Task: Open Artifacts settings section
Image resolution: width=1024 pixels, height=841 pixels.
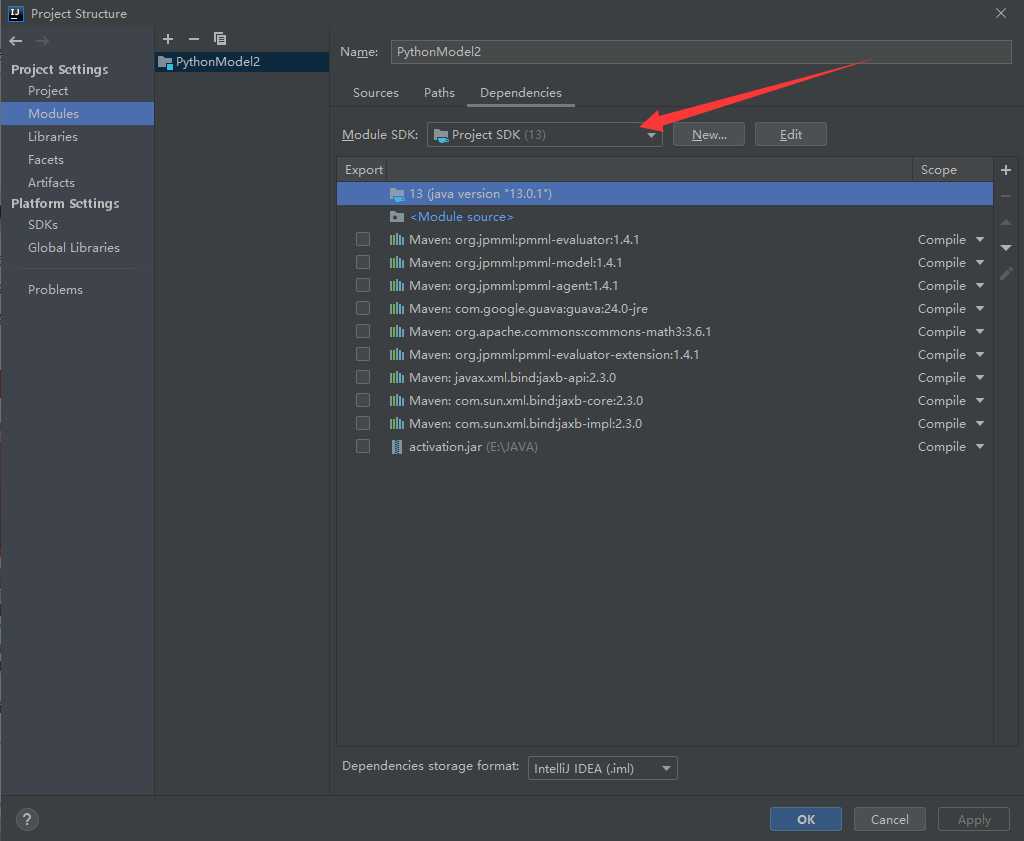Action: coord(51,183)
